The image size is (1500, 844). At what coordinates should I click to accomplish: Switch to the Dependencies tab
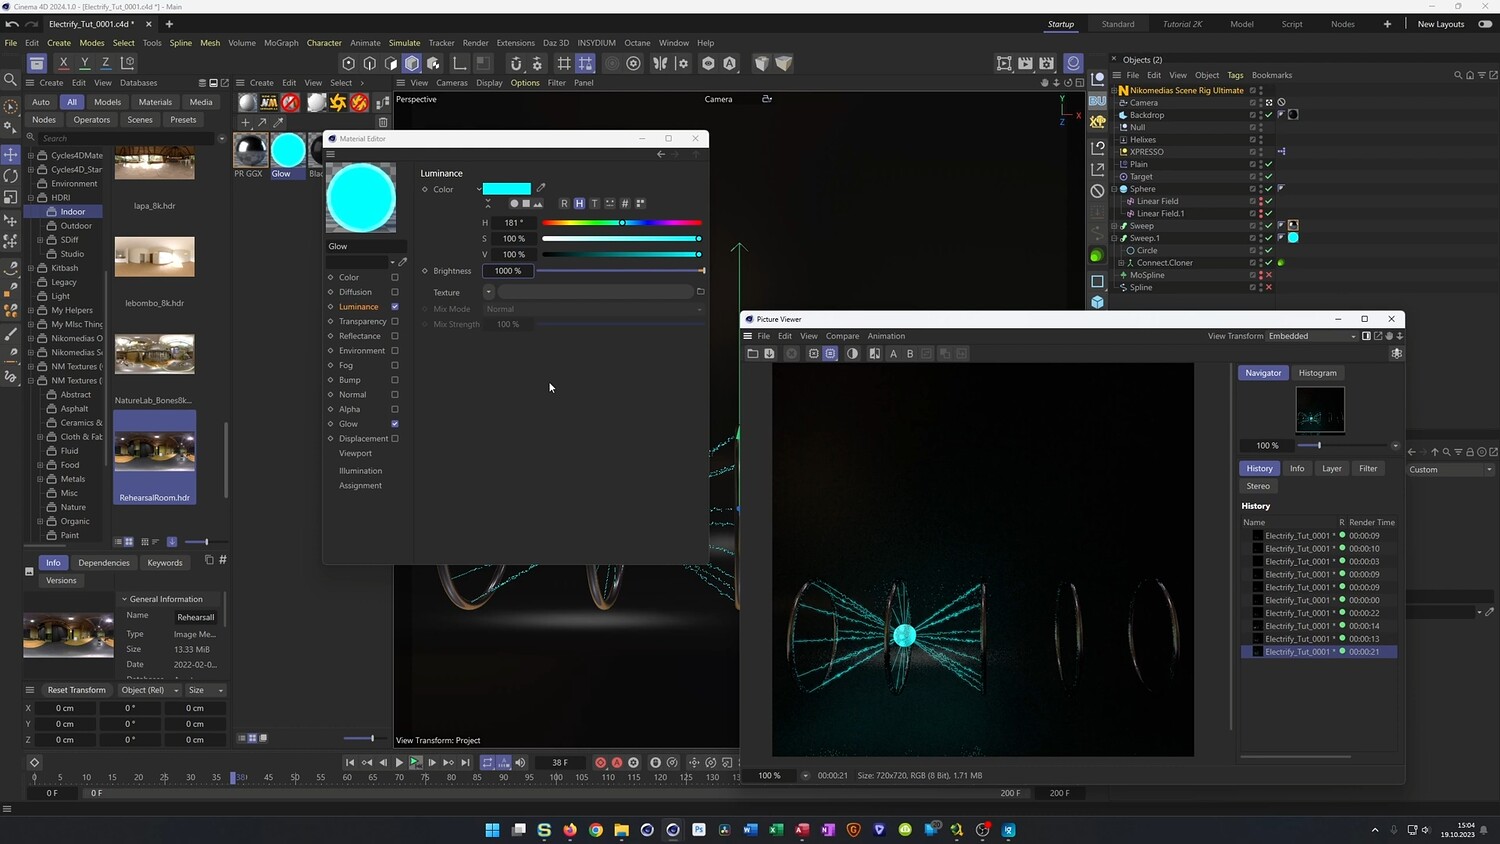(x=104, y=563)
